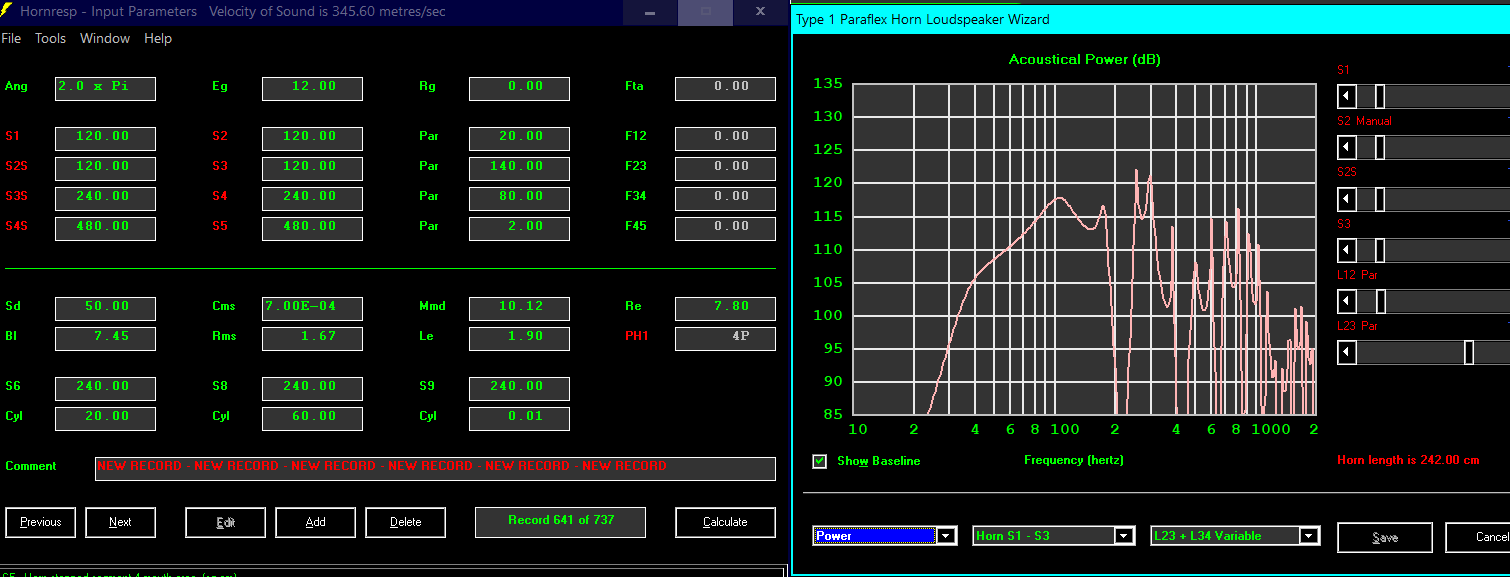
Task: Click the S3 slider thumb
Action: click(1380, 250)
